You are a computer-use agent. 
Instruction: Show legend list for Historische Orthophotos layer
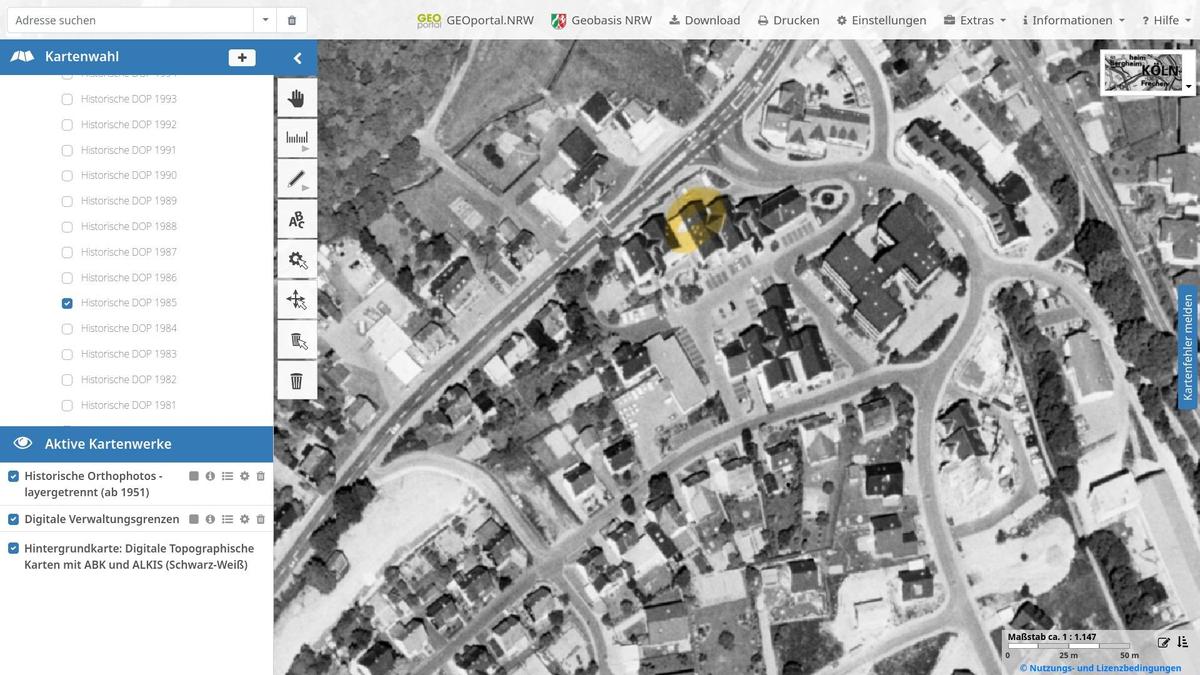pyautogui.click(x=227, y=476)
